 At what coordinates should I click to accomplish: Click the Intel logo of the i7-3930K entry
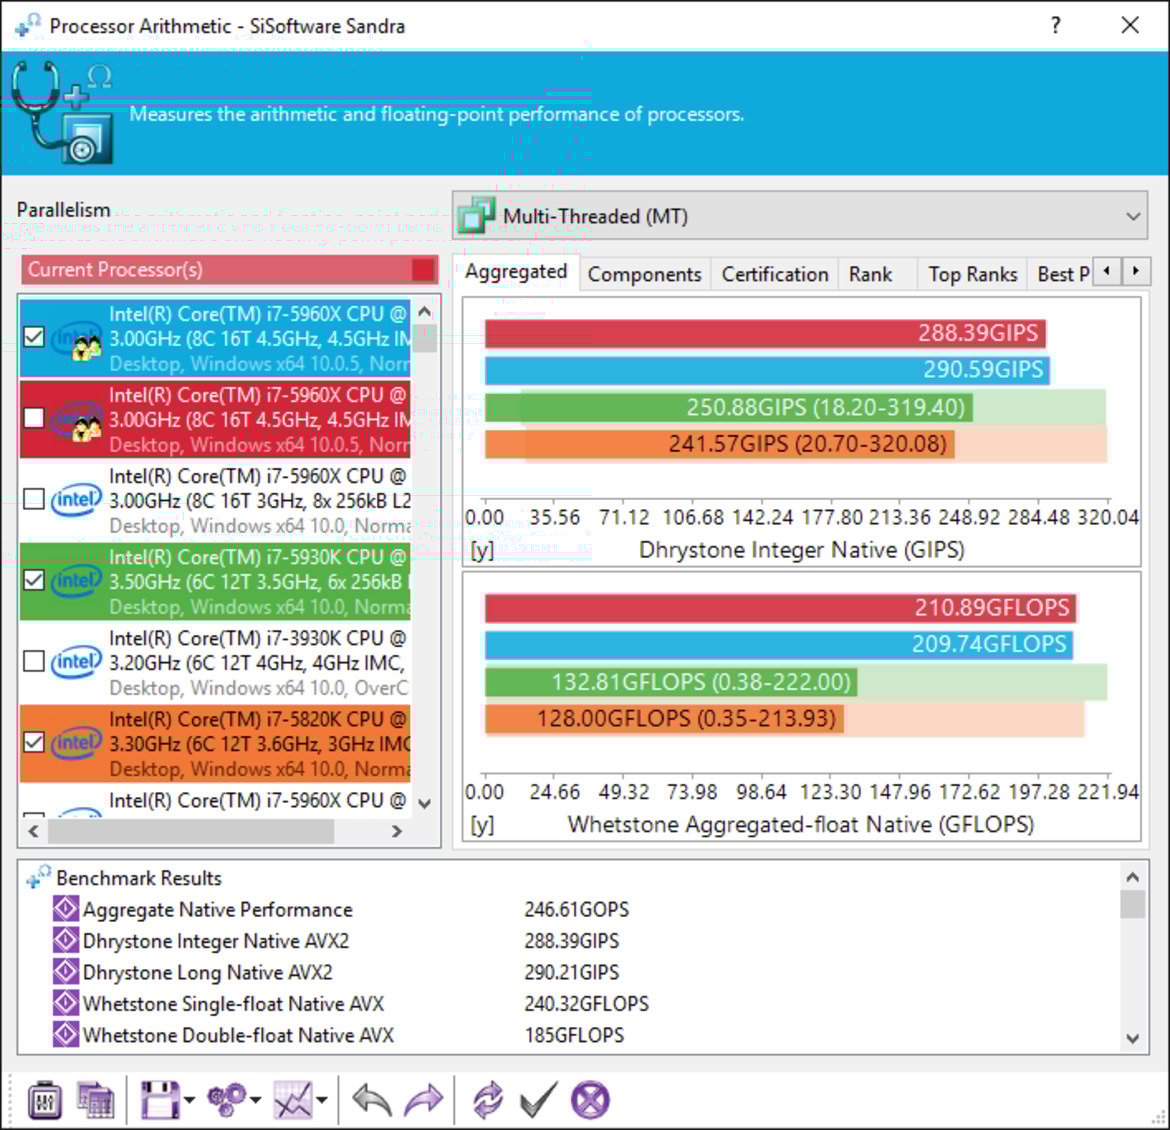pos(75,661)
